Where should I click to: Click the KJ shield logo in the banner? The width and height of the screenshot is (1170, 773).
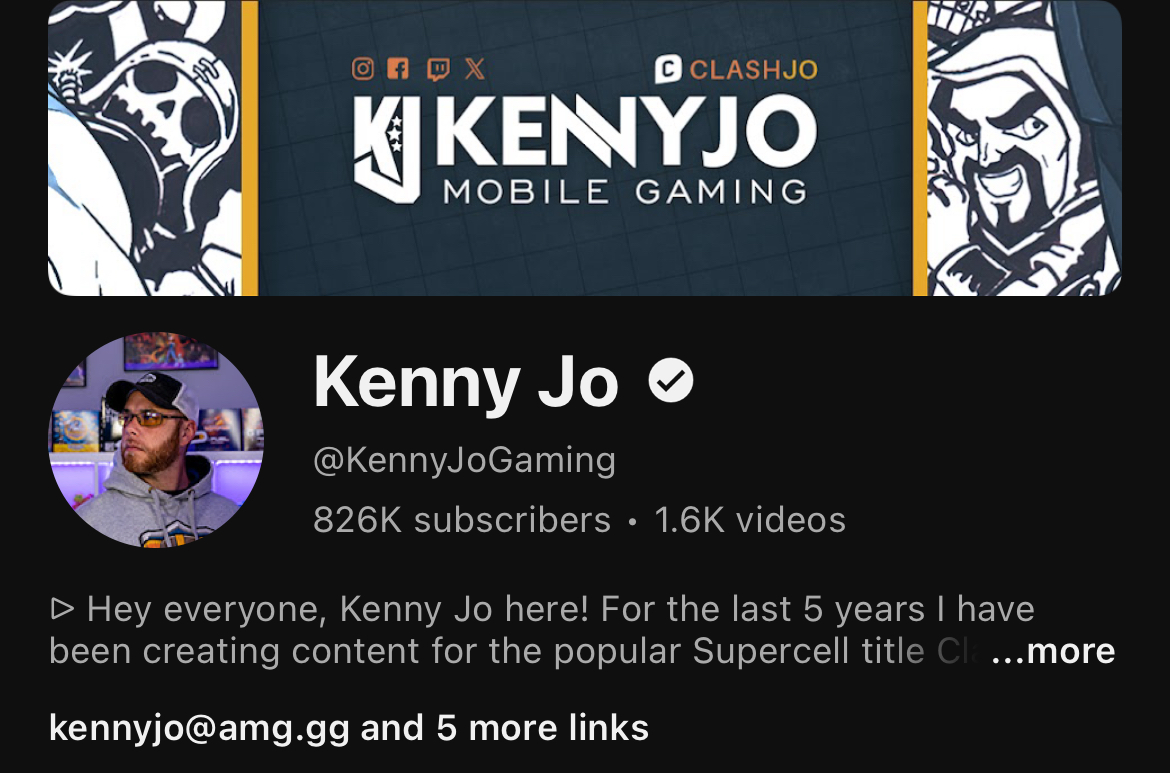pos(387,150)
